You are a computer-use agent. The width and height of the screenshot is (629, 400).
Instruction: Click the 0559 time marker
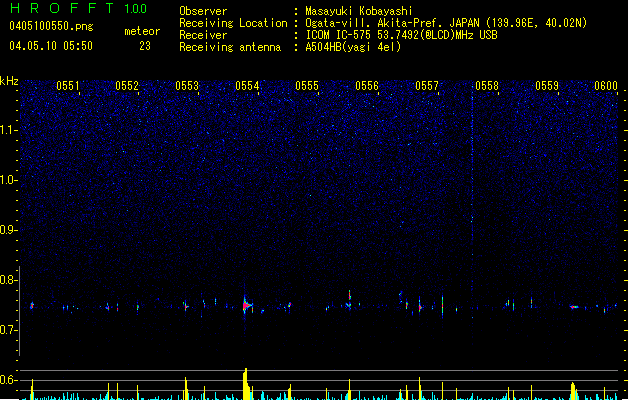[547, 86]
